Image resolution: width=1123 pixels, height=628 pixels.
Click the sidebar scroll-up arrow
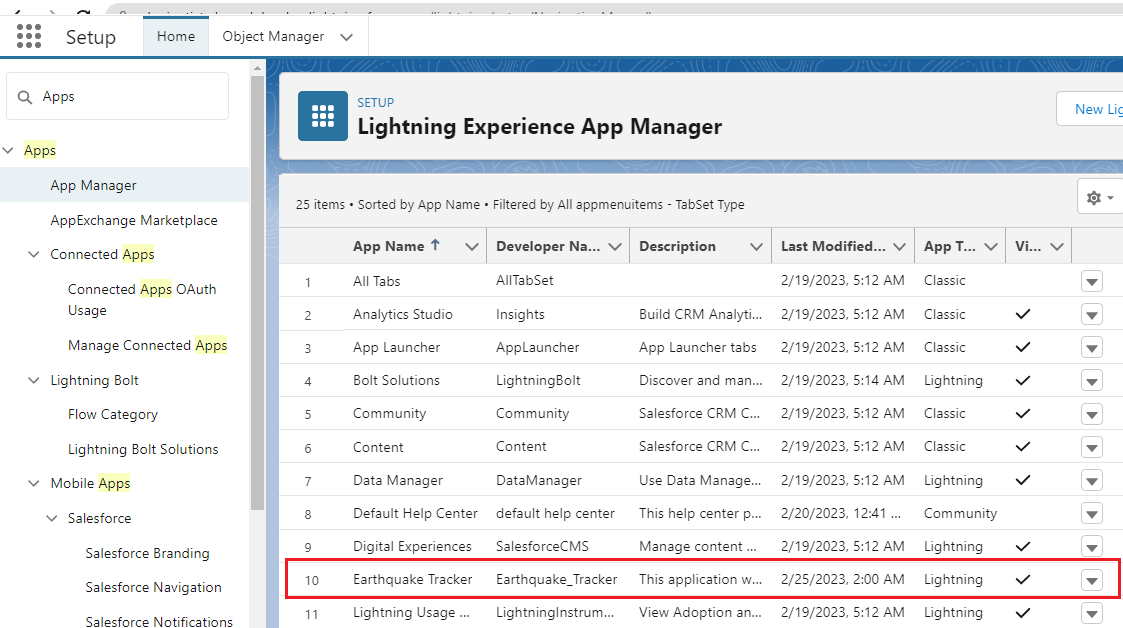pos(257,68)
